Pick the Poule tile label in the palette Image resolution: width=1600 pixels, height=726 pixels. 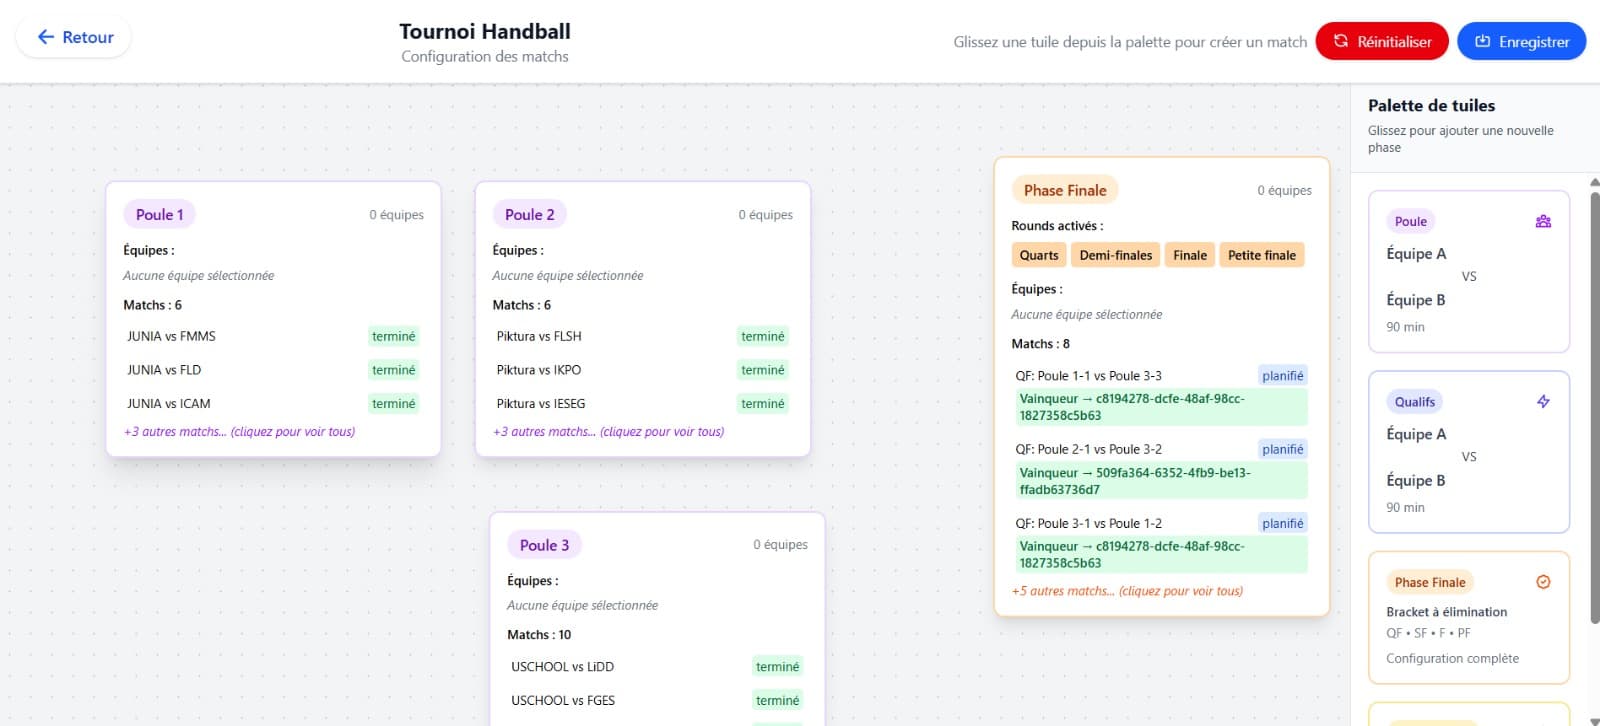(x=1411, y=221)
